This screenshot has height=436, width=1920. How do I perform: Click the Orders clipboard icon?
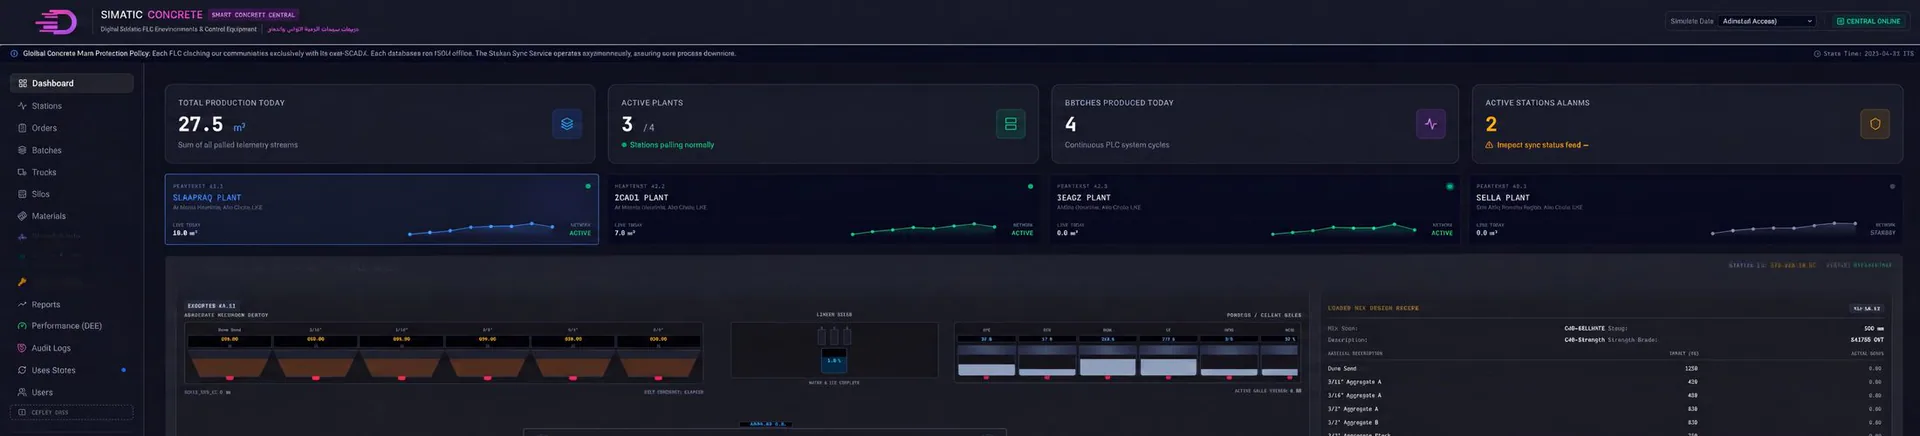point(22,128)
